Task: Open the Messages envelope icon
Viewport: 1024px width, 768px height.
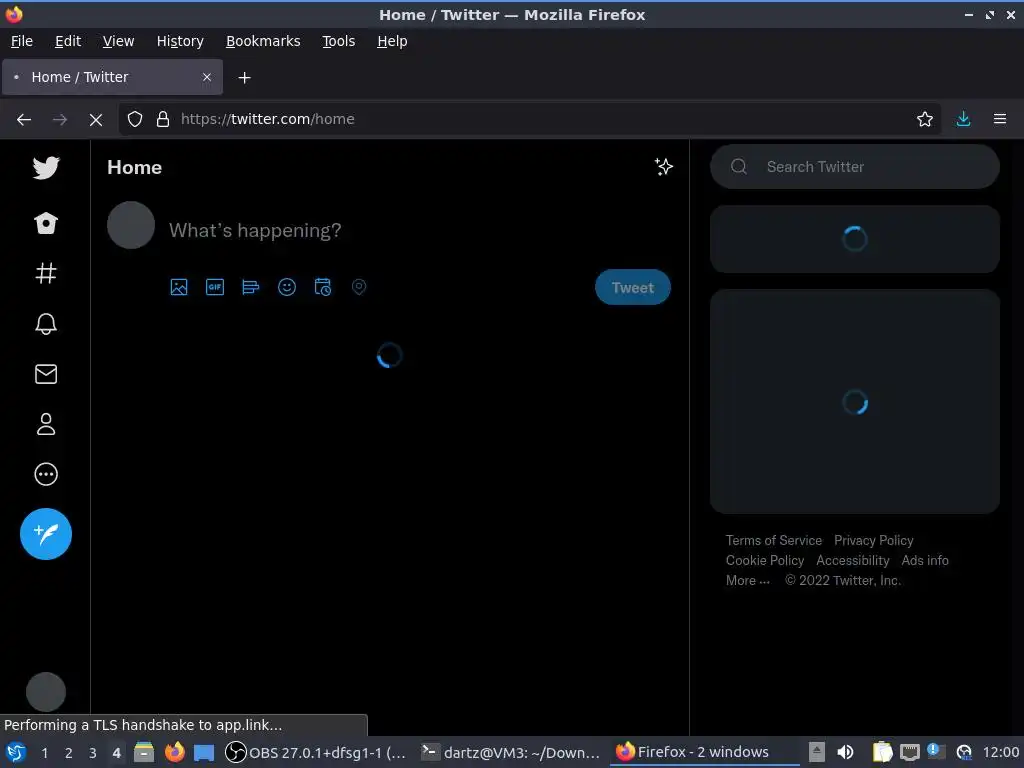Action: 46,374
